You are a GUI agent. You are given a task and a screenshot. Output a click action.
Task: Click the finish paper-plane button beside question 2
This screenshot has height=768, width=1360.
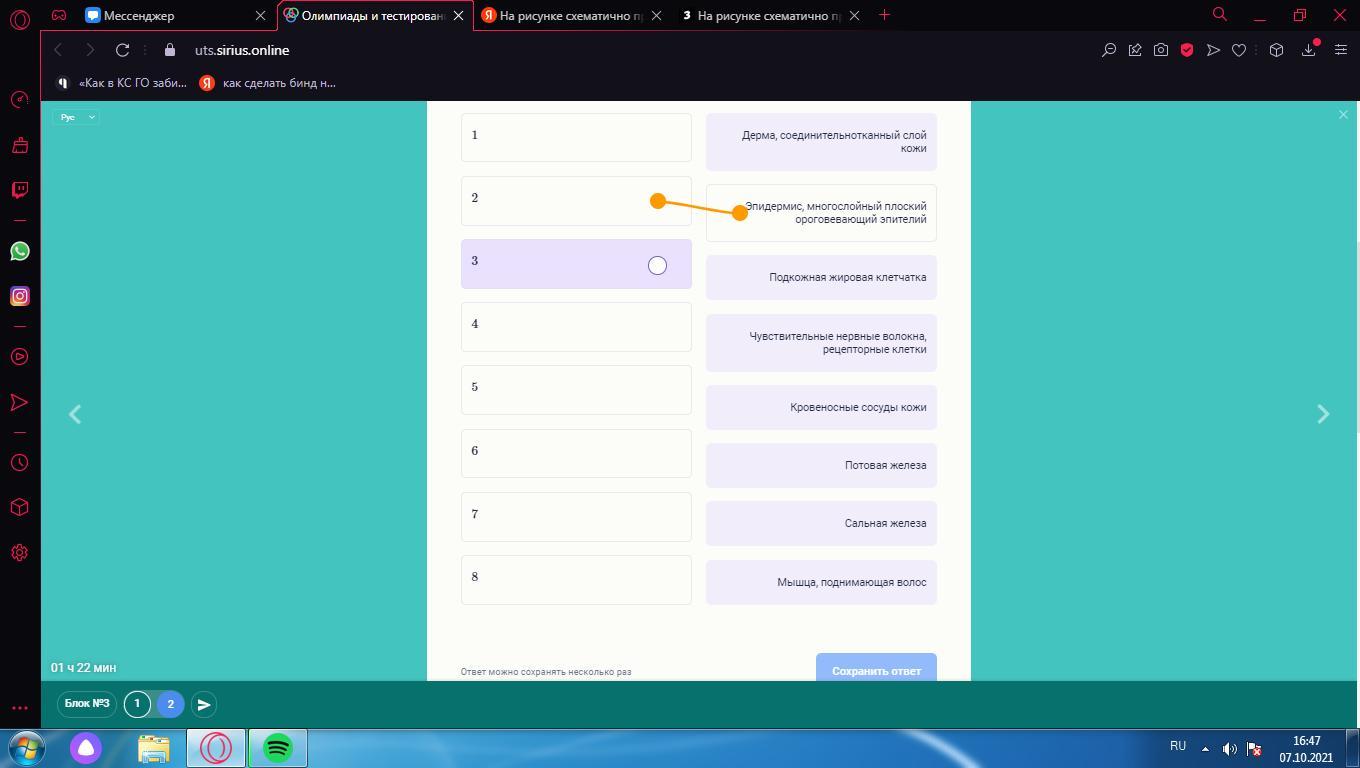pyautogui.click(x=204, y=704)
